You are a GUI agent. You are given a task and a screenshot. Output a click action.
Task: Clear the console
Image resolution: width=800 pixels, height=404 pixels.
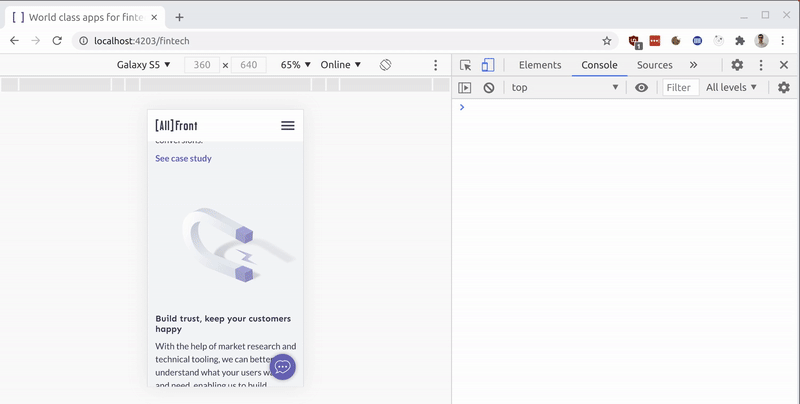point(489,88)
